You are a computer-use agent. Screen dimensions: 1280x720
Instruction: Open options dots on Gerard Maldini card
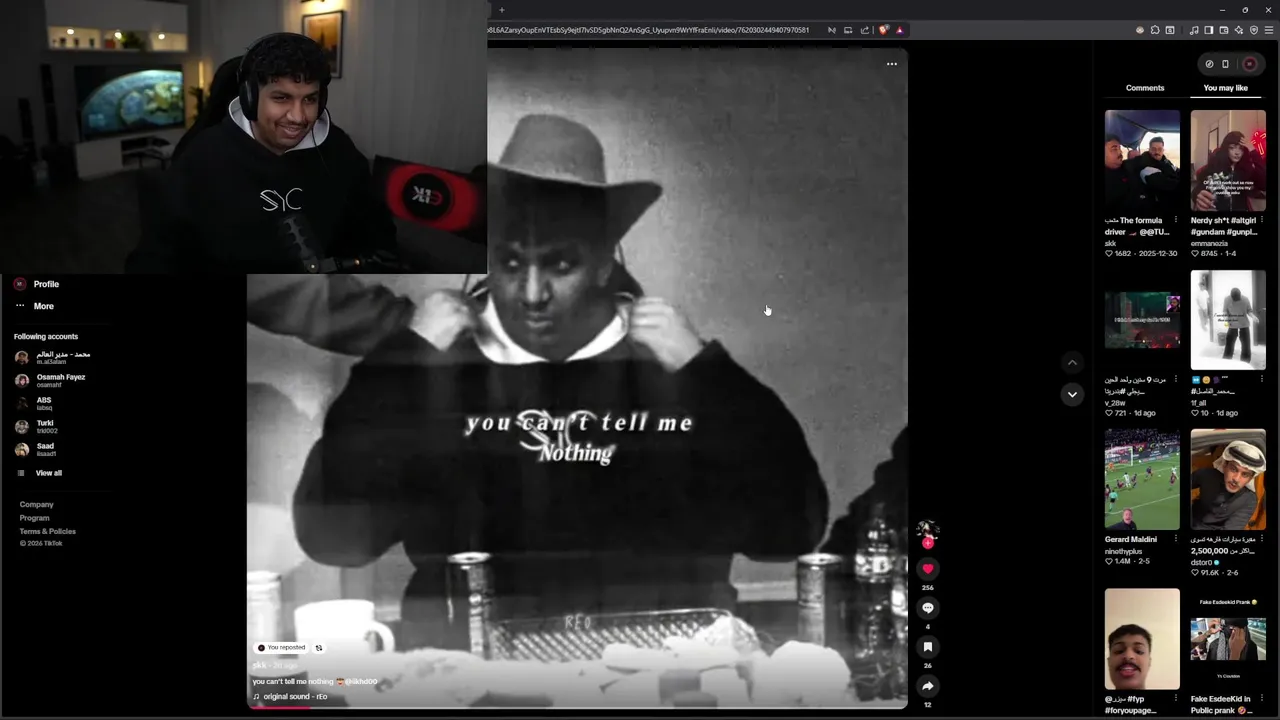pos(1176,539)
